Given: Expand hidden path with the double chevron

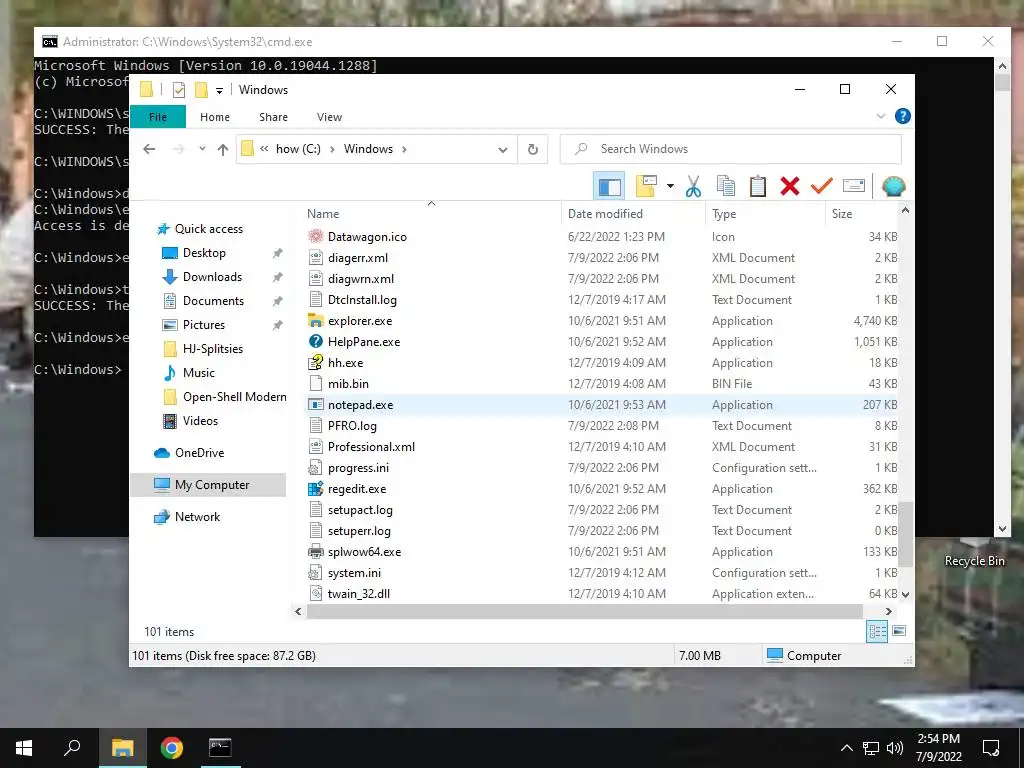Looking at the screenshot, I should (x=264, y=149).
